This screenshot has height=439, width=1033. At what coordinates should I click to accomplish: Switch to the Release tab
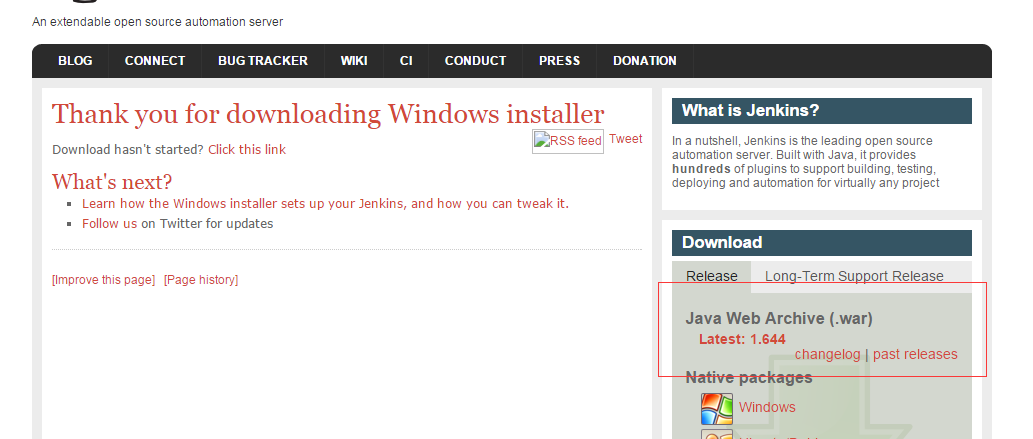(712, 276)
